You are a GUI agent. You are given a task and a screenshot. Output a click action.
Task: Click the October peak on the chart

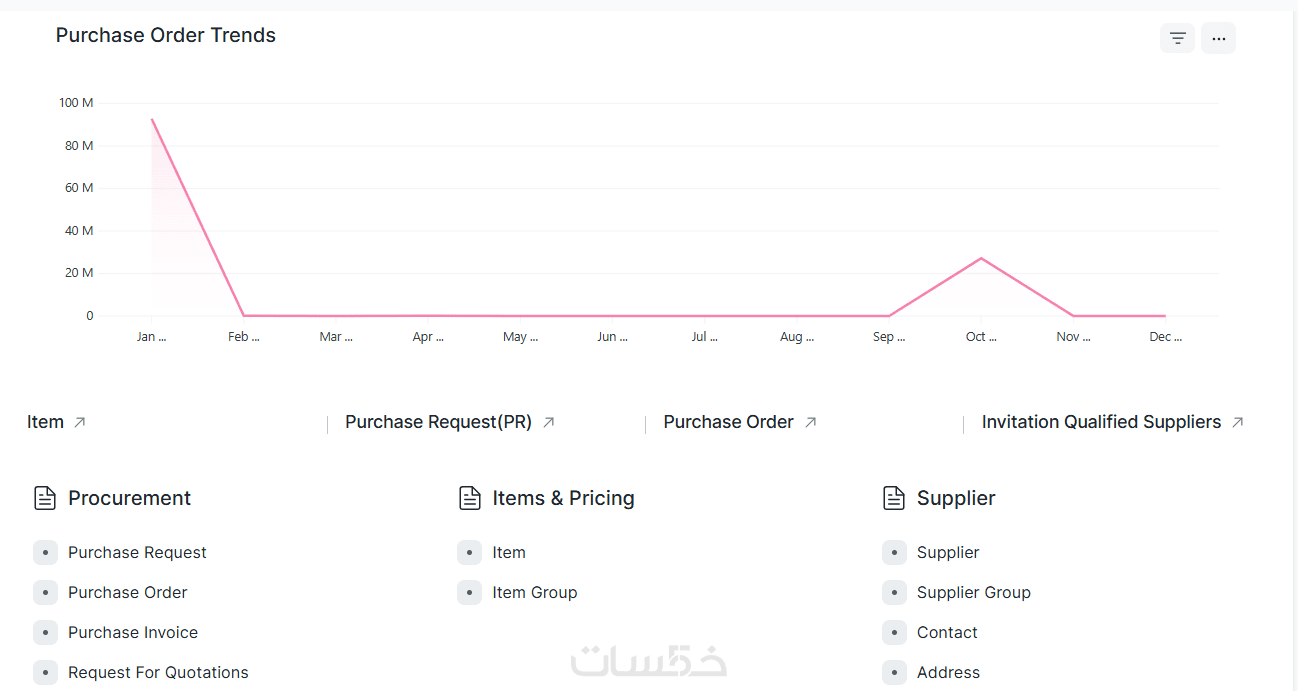click(981, 259)
